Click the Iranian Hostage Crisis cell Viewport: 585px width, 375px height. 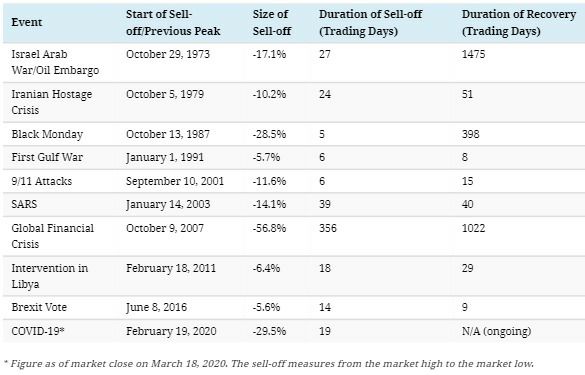click(x=51, y=102)
